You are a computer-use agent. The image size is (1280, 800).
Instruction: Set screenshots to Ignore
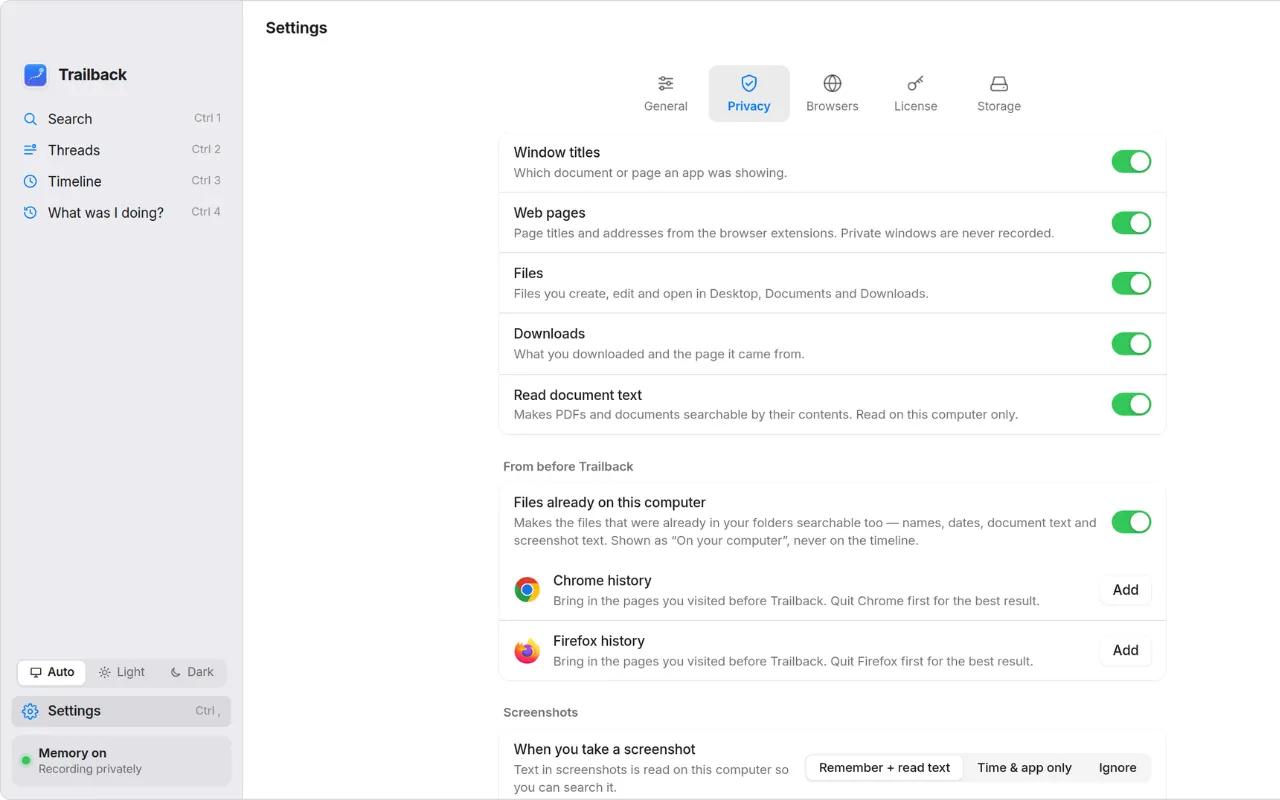1117,768
